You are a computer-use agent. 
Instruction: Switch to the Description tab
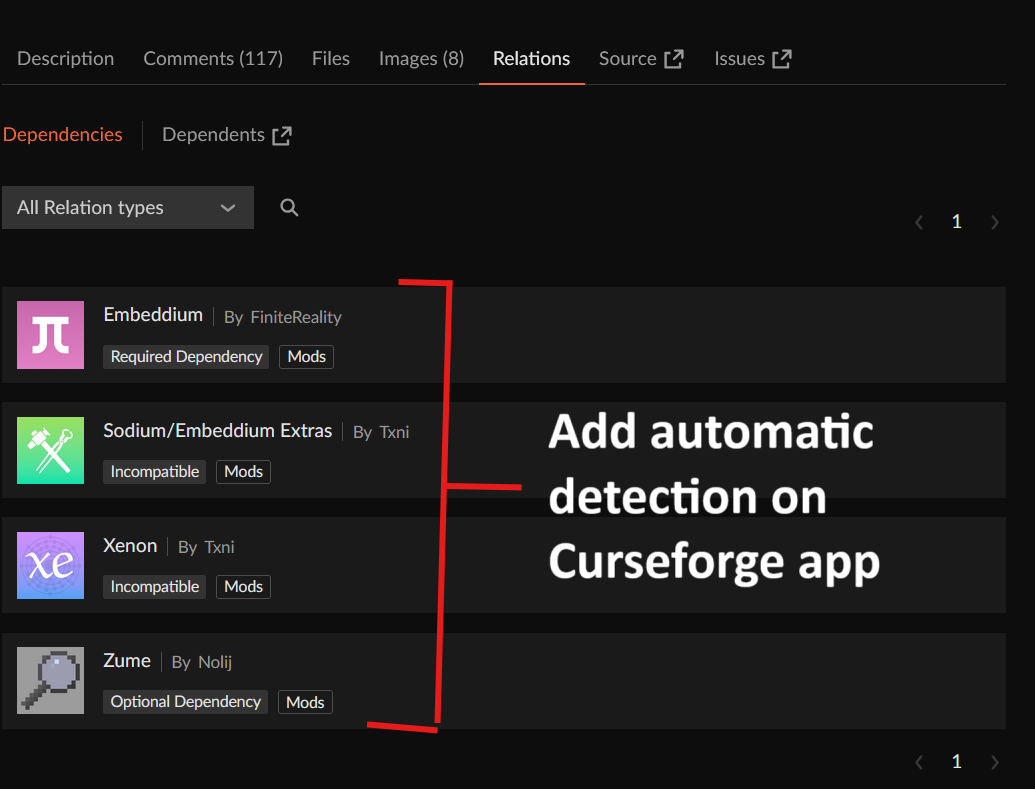tap(66, 59)
